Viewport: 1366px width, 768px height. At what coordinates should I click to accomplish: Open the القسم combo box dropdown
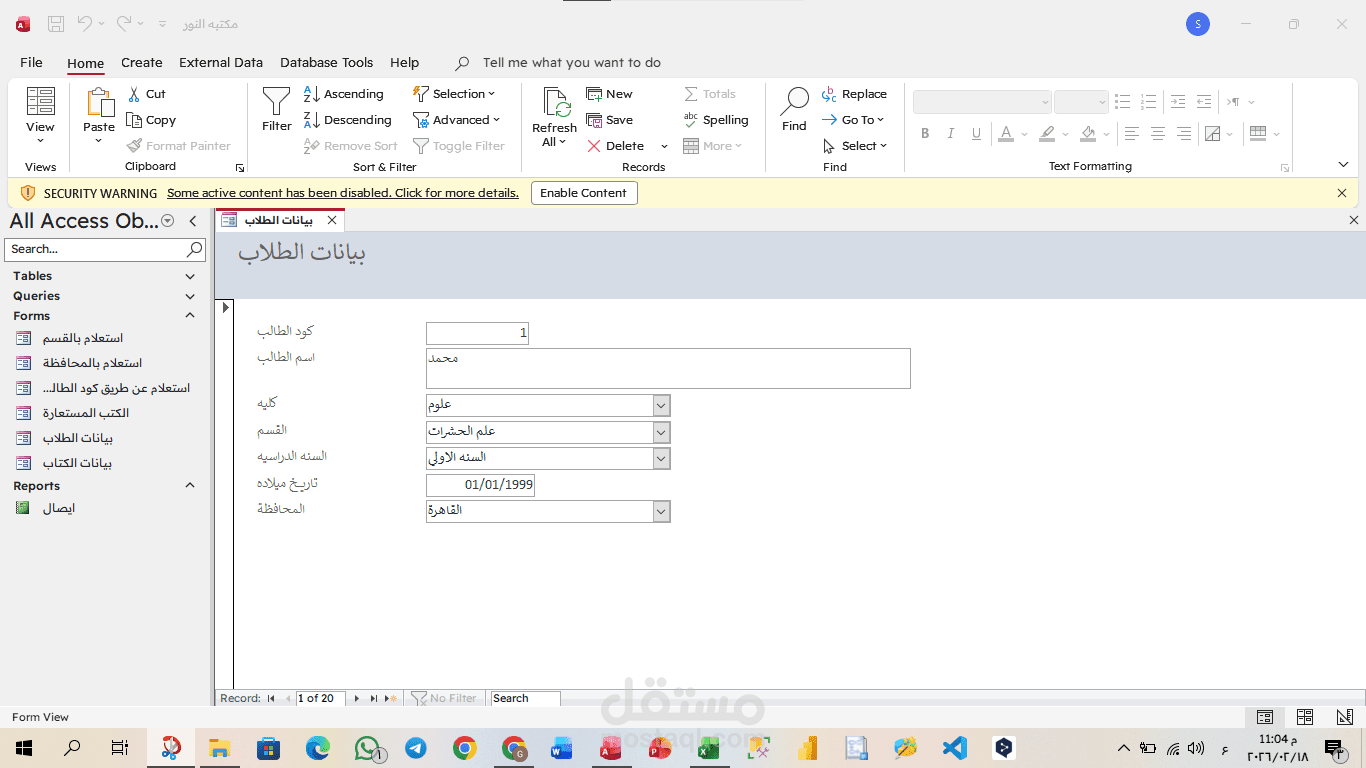click(661, 432)
